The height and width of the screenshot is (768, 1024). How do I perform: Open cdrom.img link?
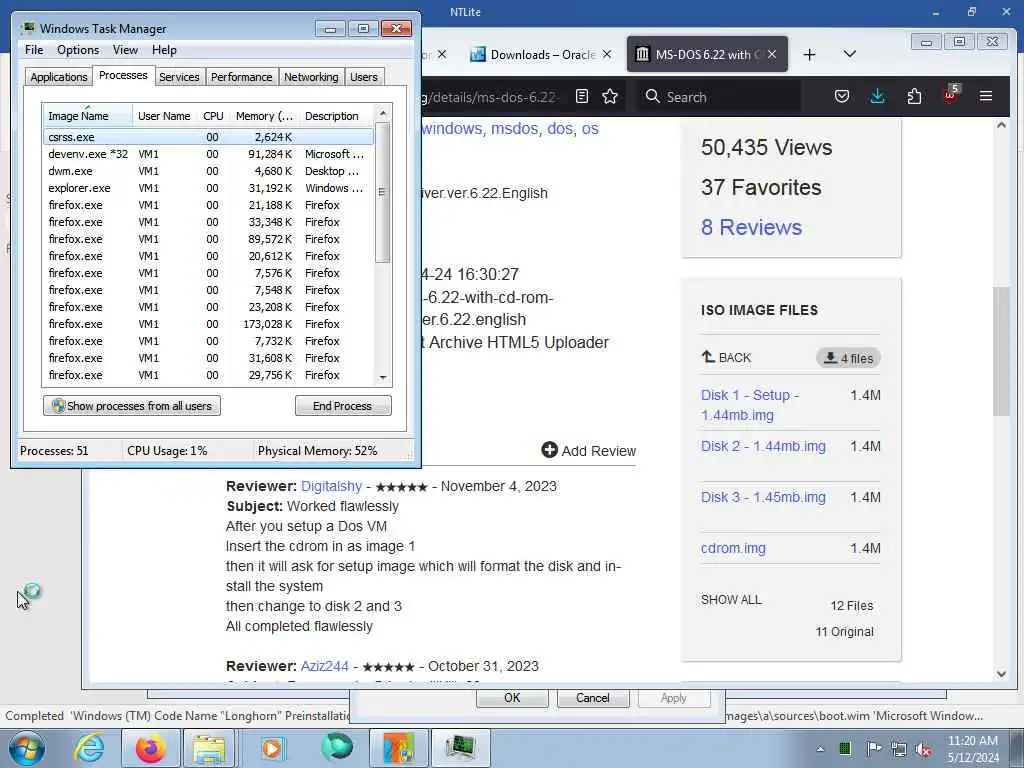[x=733, y=548]
